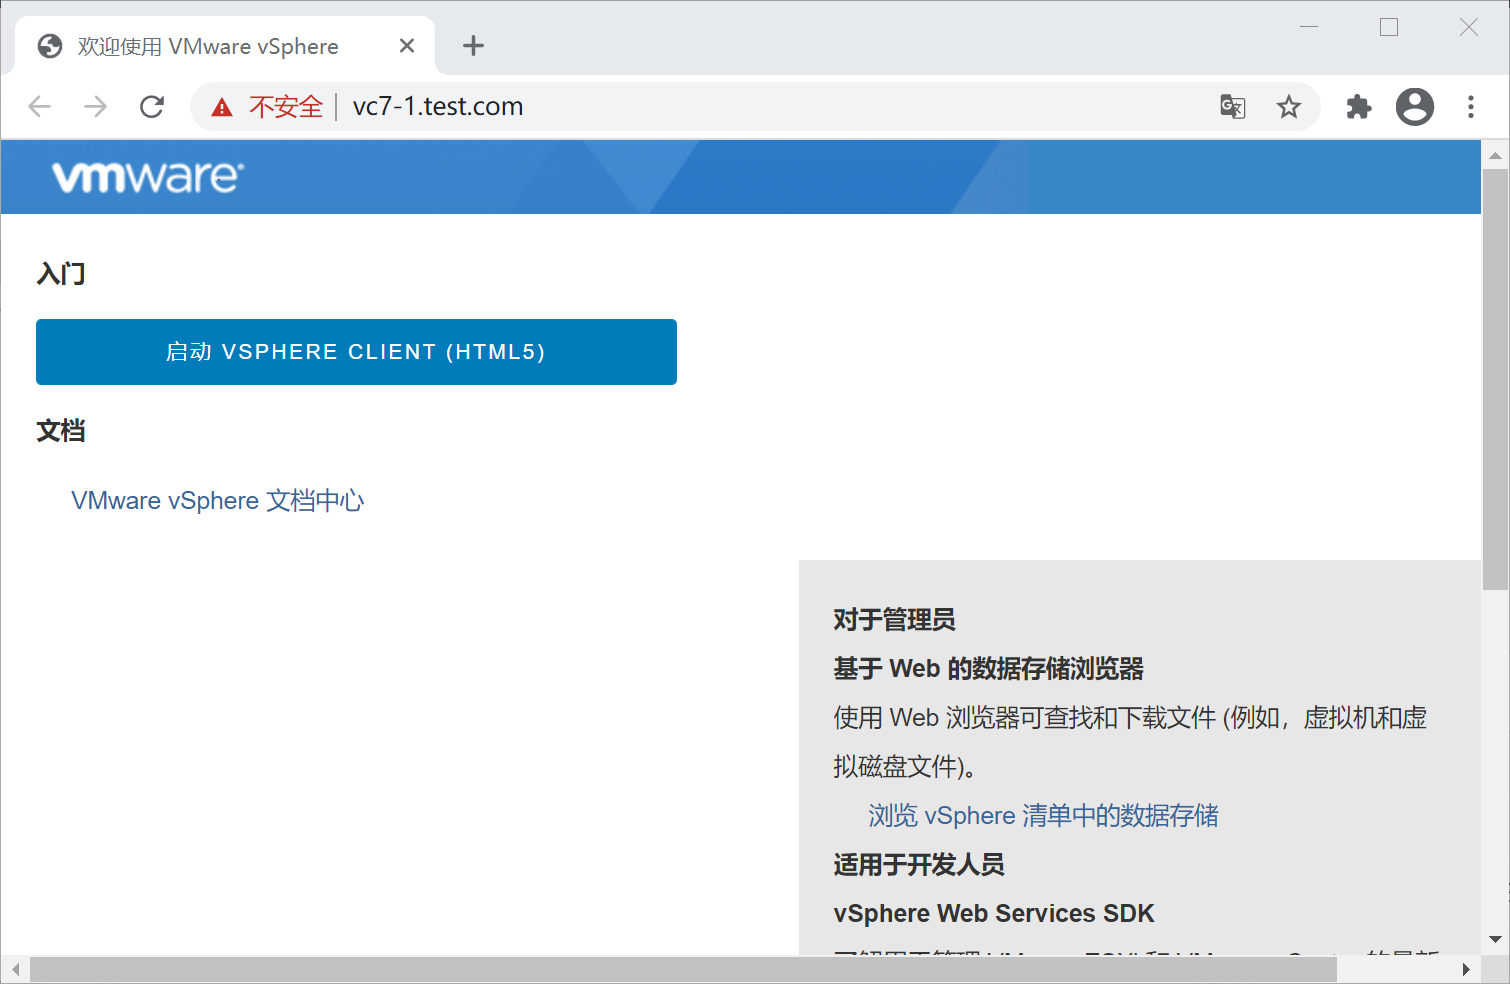Close the Chrome window
The width and height of the screenshot is (1510, 984).
[x=1468, y=27]
